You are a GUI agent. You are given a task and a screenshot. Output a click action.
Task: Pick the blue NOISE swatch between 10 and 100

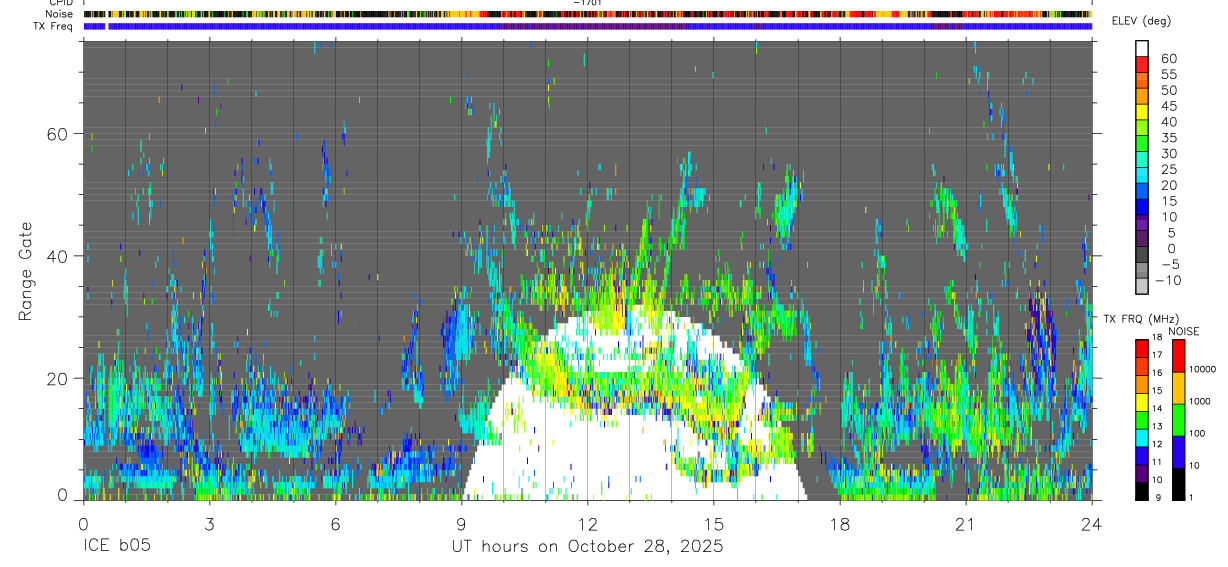(1179, 452)
